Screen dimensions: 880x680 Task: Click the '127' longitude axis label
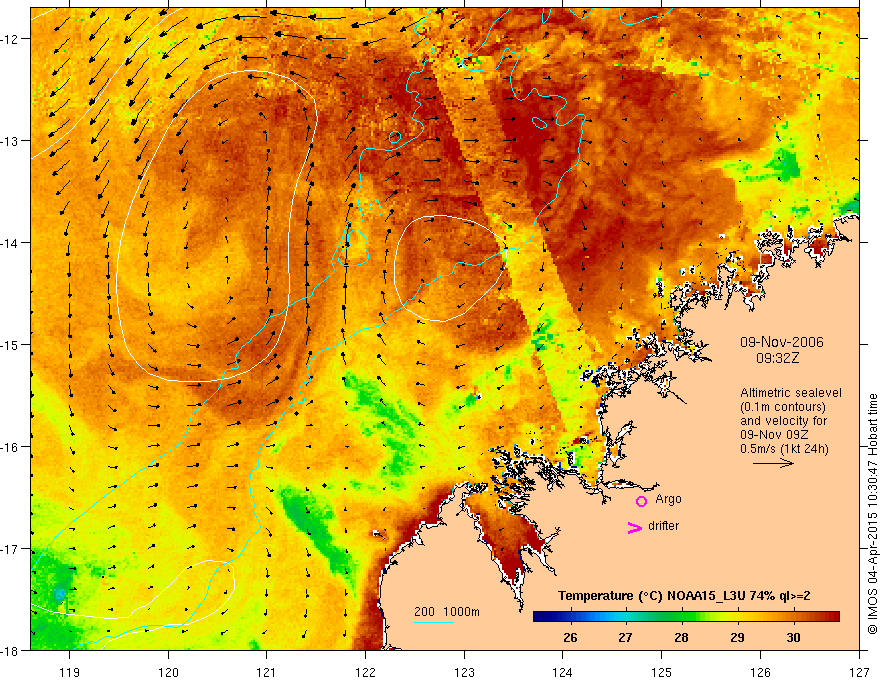859,672
